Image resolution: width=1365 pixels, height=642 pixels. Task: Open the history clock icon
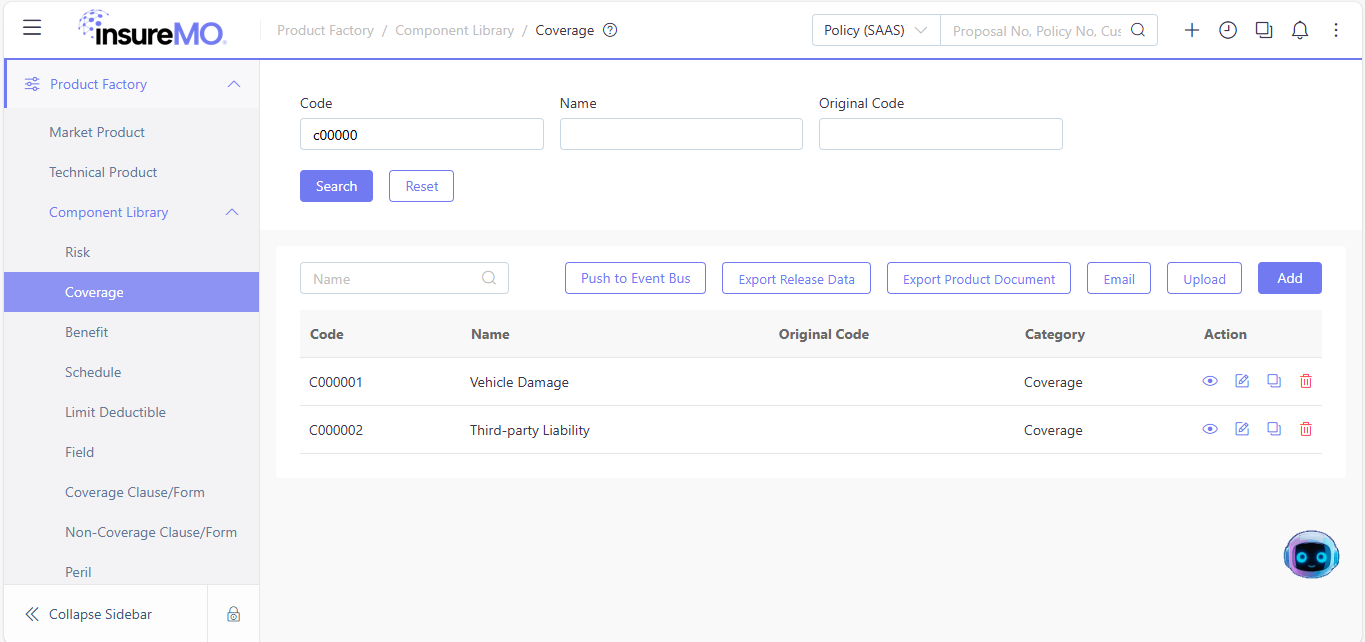1228,30
